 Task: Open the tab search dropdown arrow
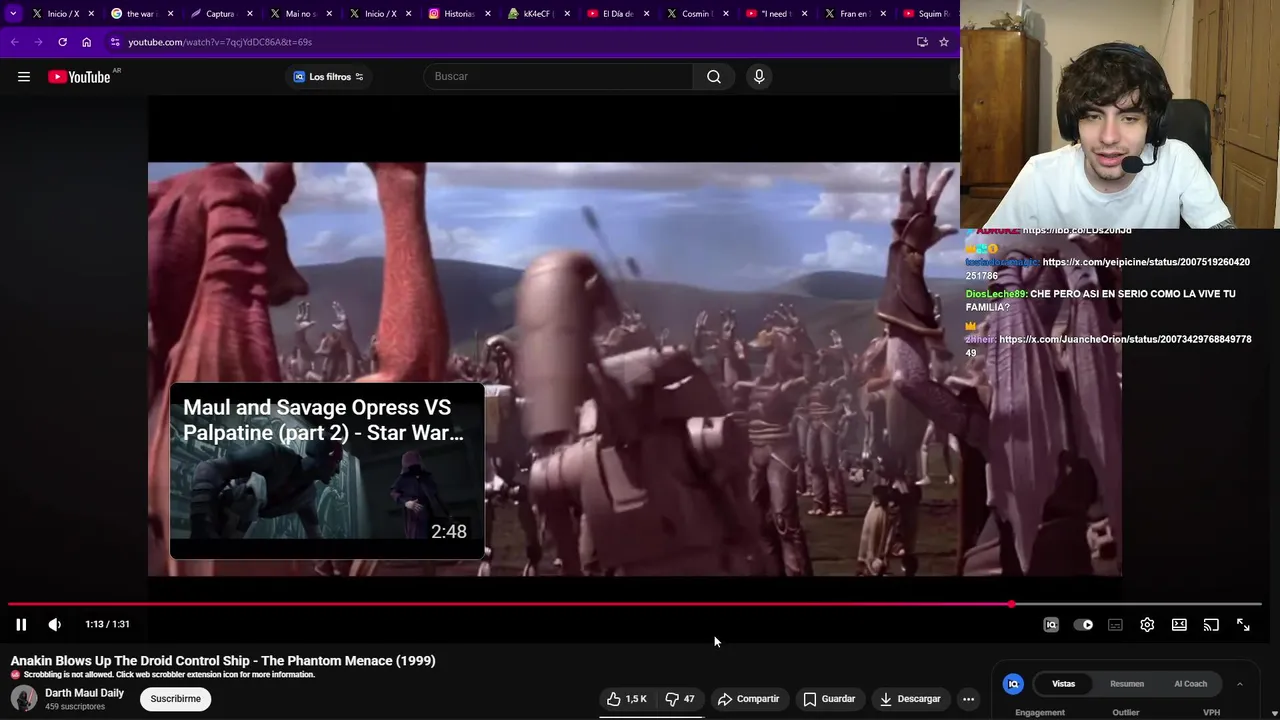[x=13, y=14]
